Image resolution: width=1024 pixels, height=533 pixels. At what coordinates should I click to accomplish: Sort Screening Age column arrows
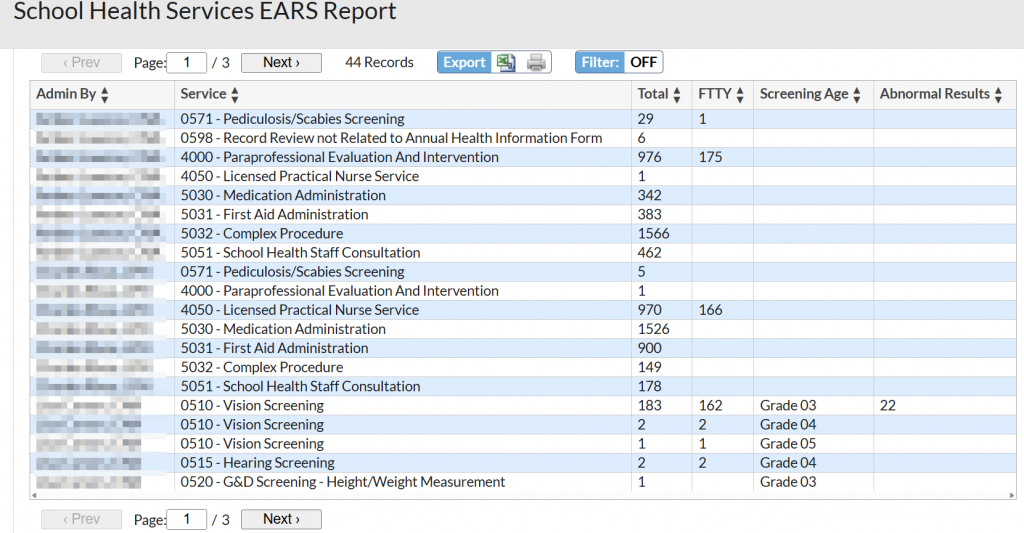pos(858,95)
